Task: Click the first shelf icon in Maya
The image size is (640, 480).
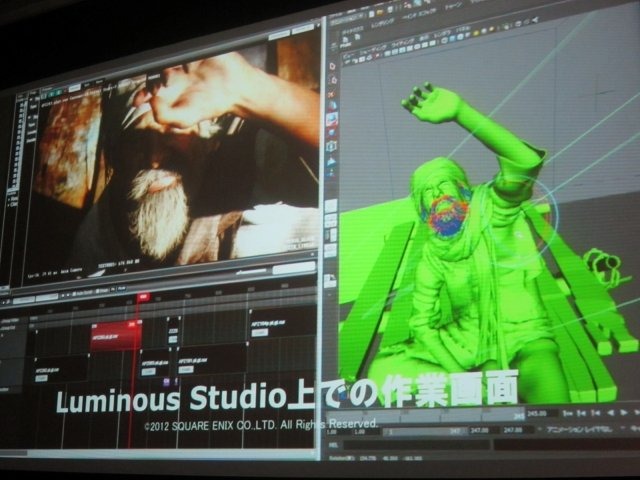Action: [x=345, y=41]
